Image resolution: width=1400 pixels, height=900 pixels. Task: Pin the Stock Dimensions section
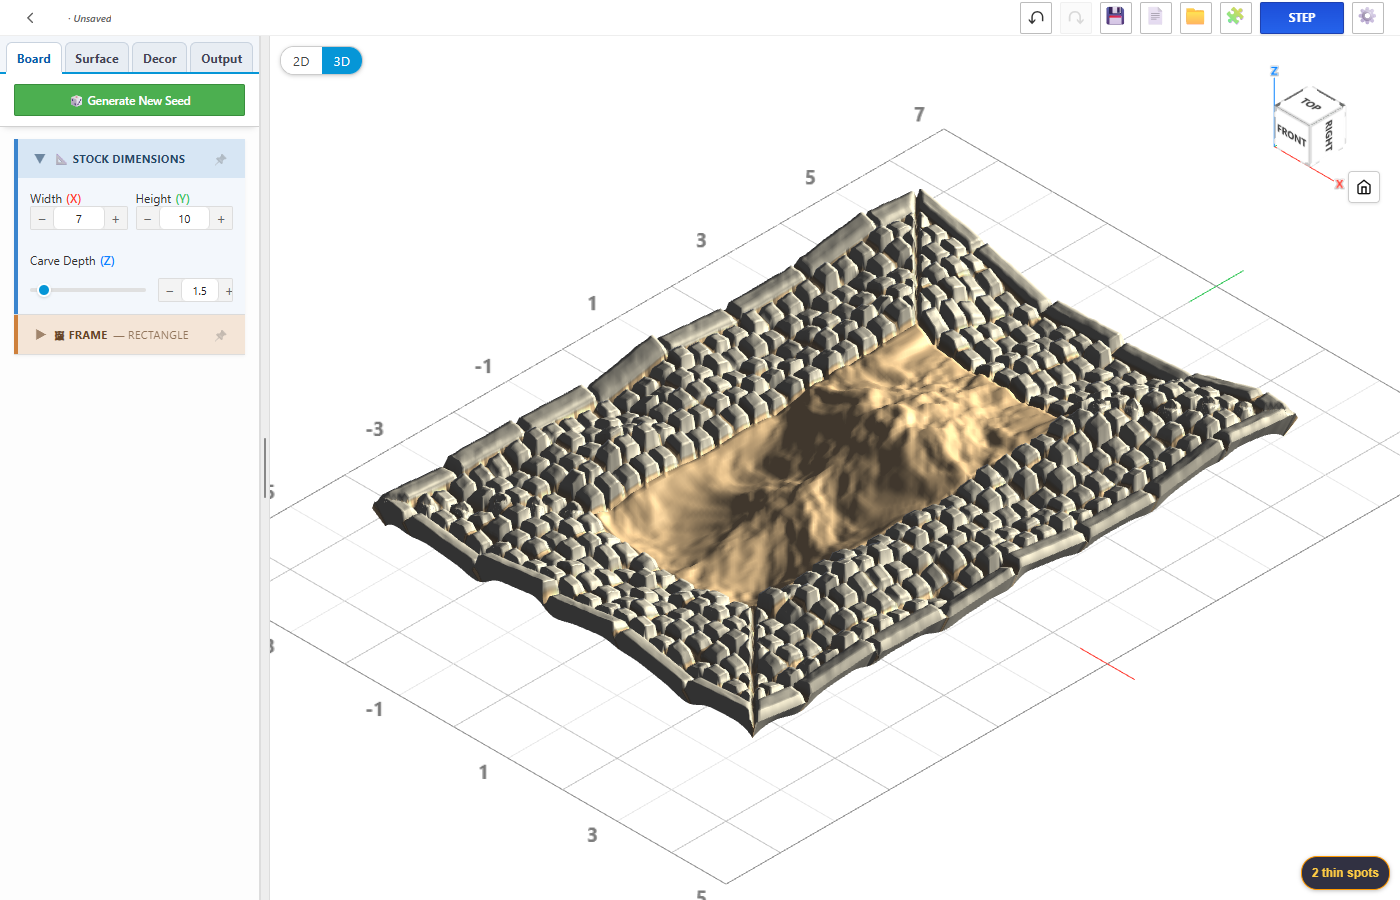click(221, 159)
